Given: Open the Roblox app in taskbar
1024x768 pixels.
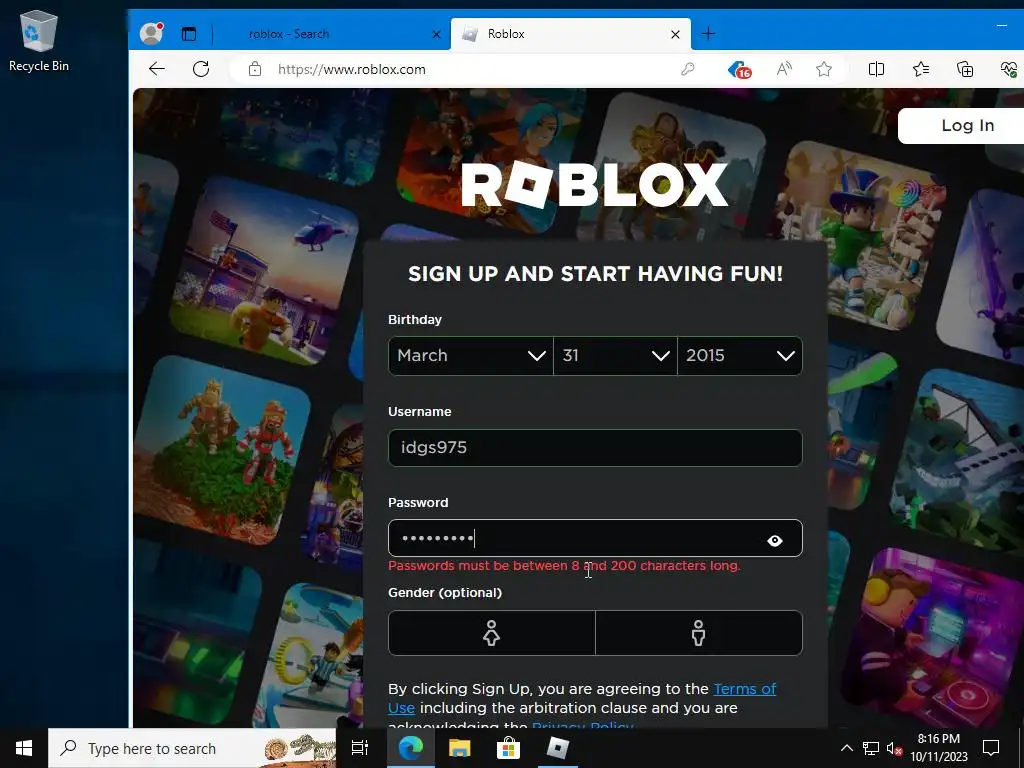Looking at the screenshot, I should tap(558, 748).
